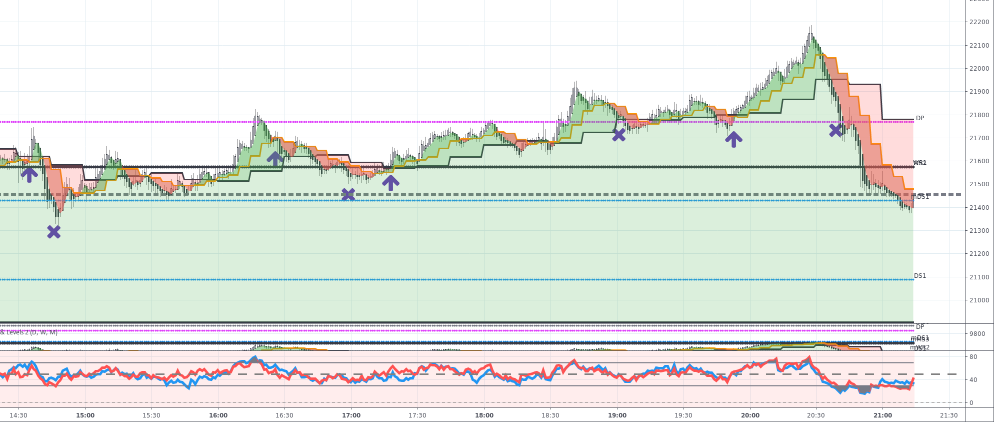Screen dimensions: 995x424
Task: Click the 40 oscillator axis label
Action: 973,380
